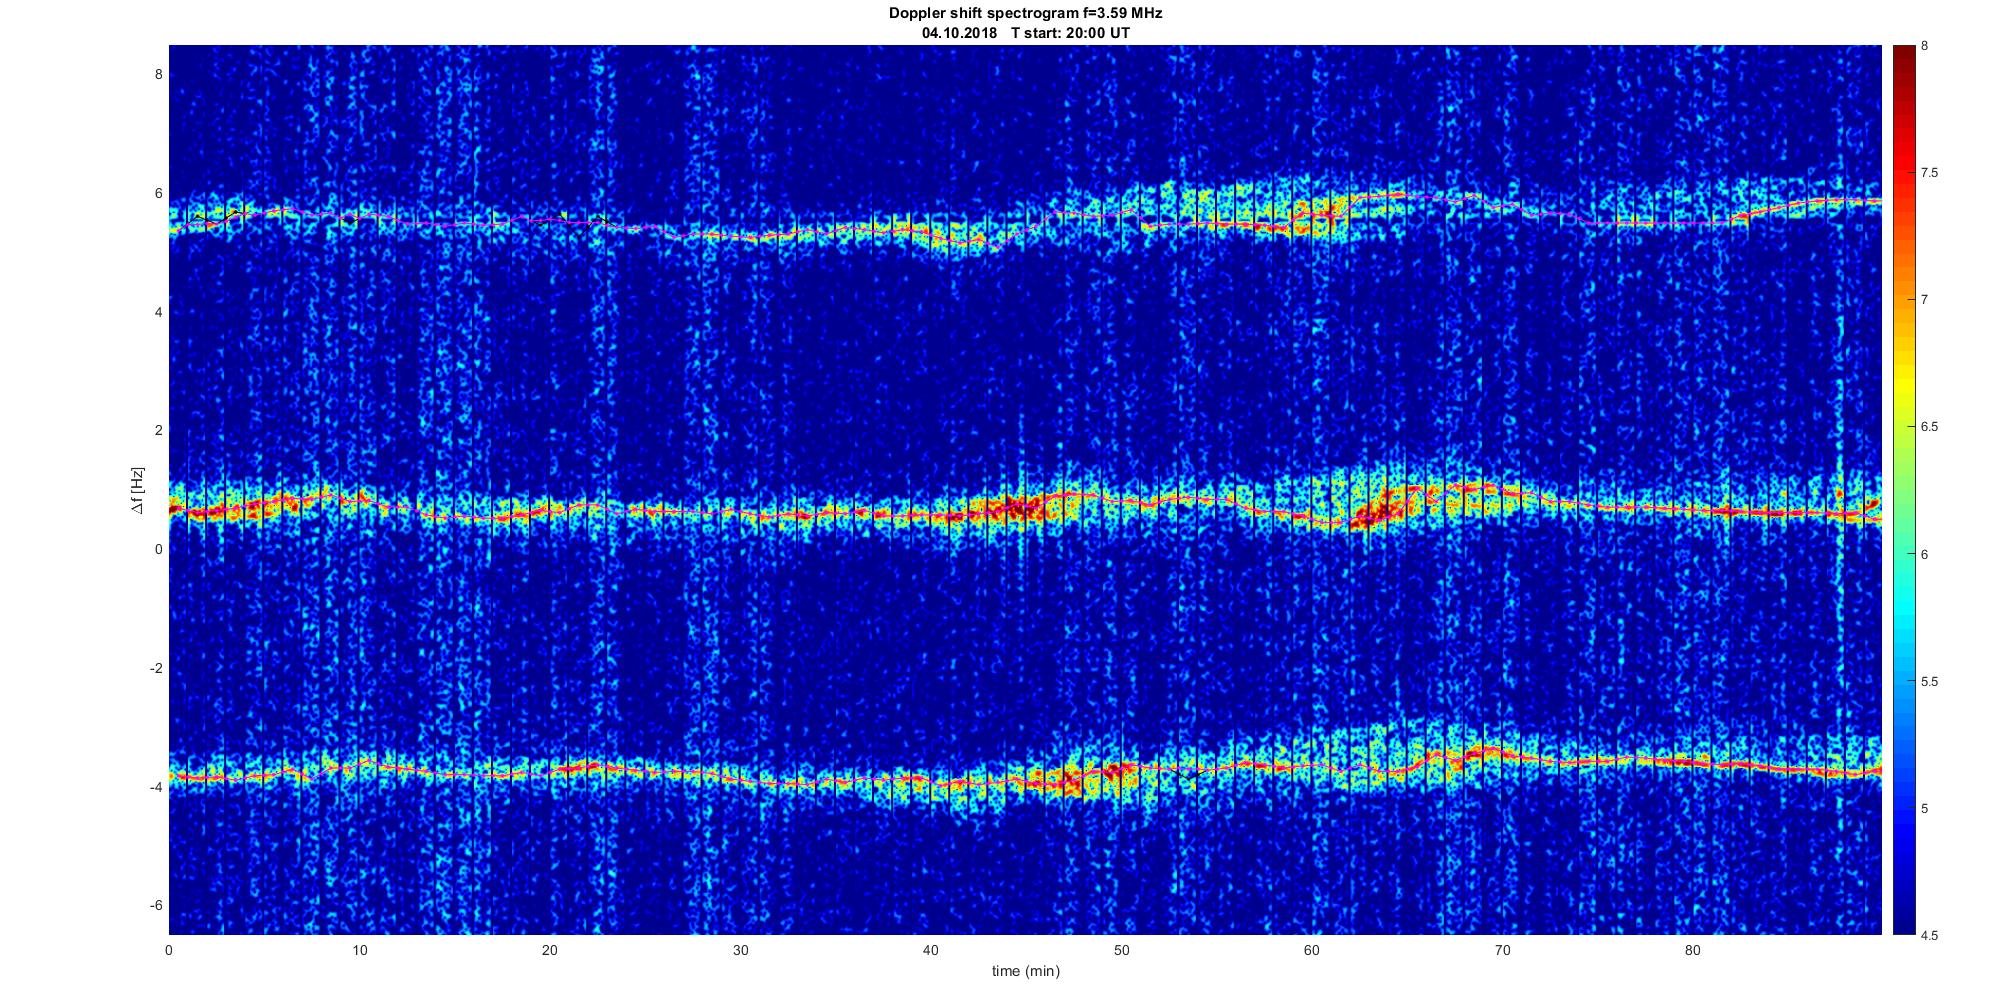
Task: Click the colorbar tick label '4.5'
Action: tap(1930, 936)
